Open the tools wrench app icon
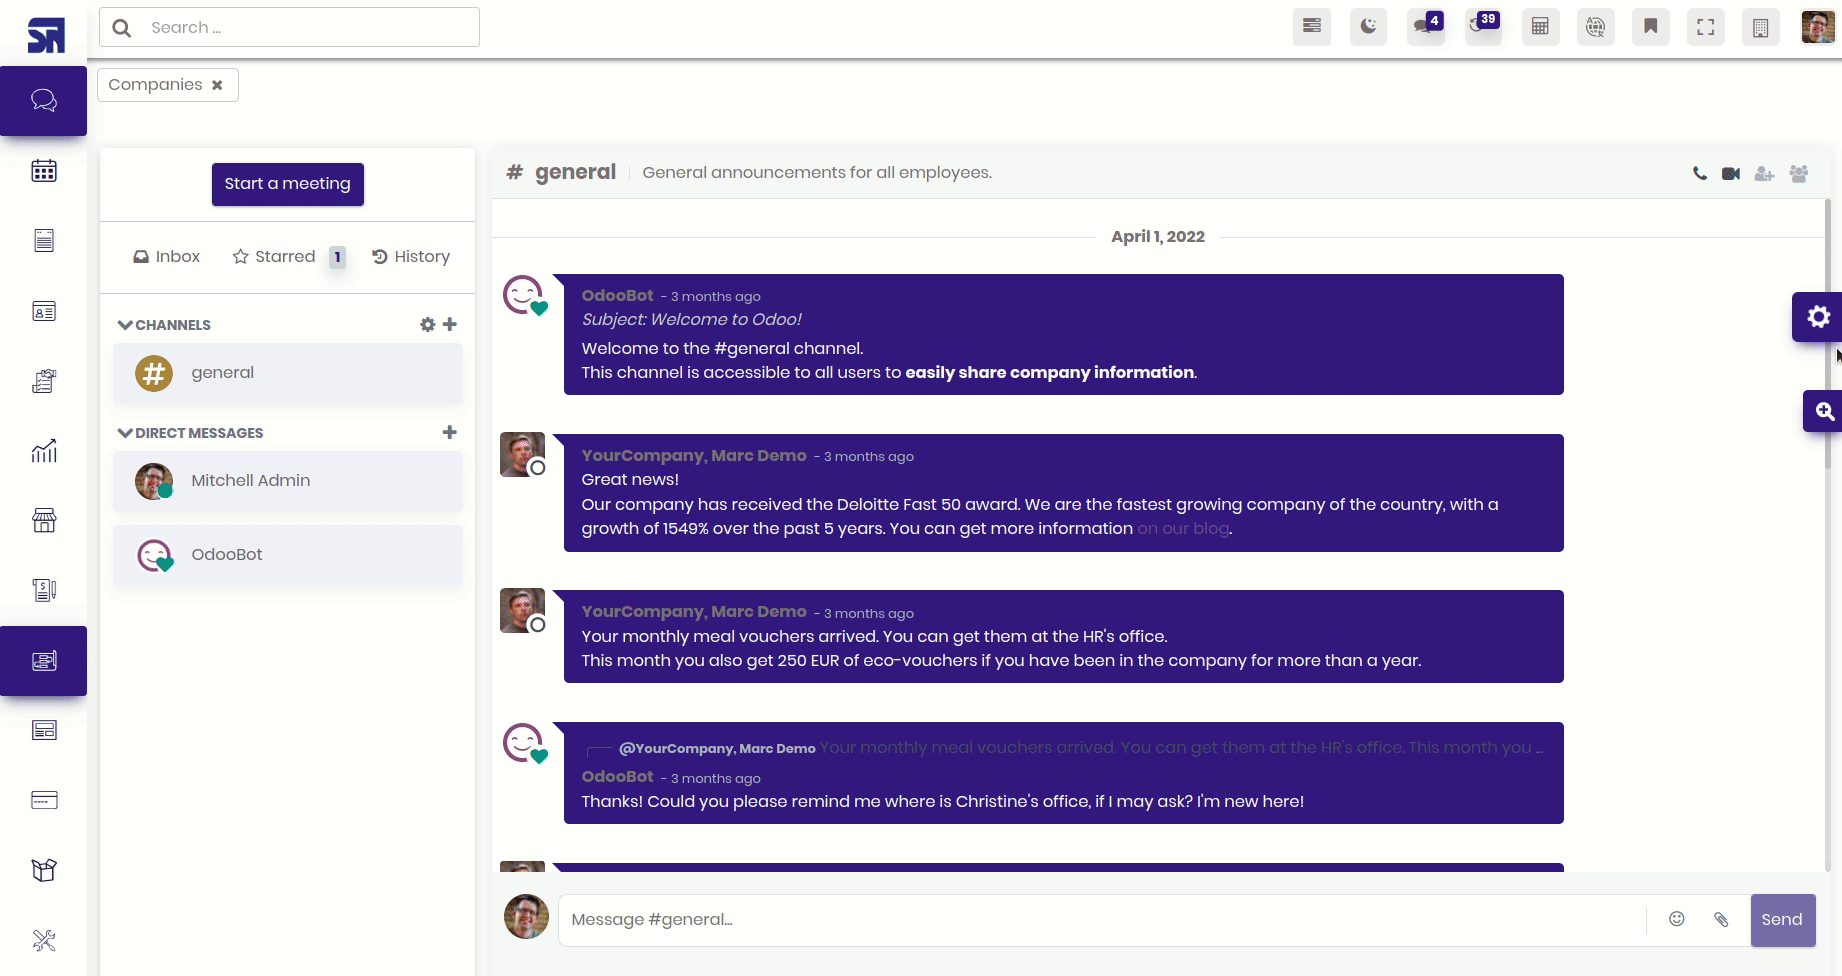Image resolution: width=1842 pixels, height=976 pixels. coord(44,940)
